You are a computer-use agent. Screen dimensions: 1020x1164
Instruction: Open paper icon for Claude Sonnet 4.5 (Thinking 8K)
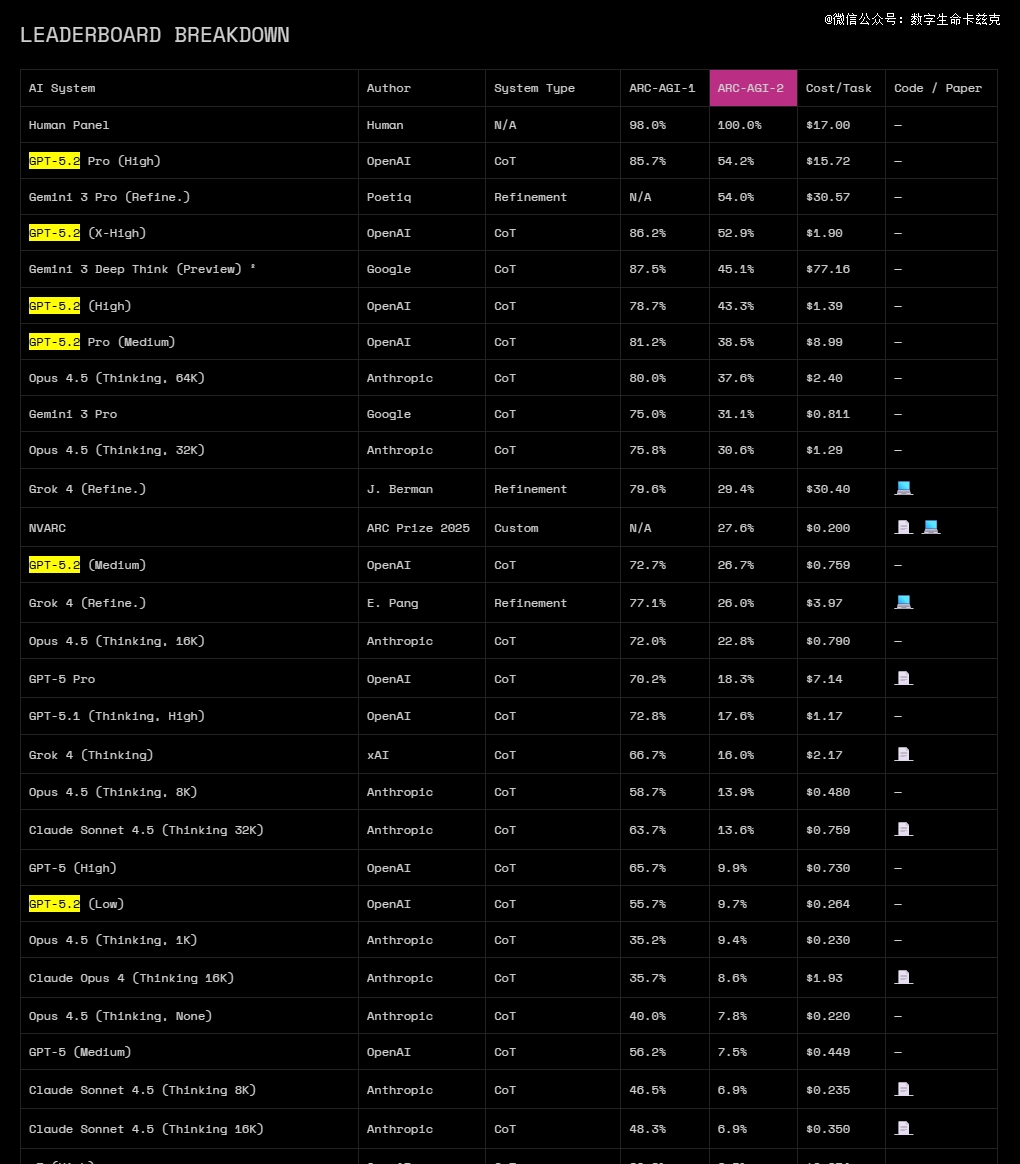pyautogui.click(x=903, y=1089)
